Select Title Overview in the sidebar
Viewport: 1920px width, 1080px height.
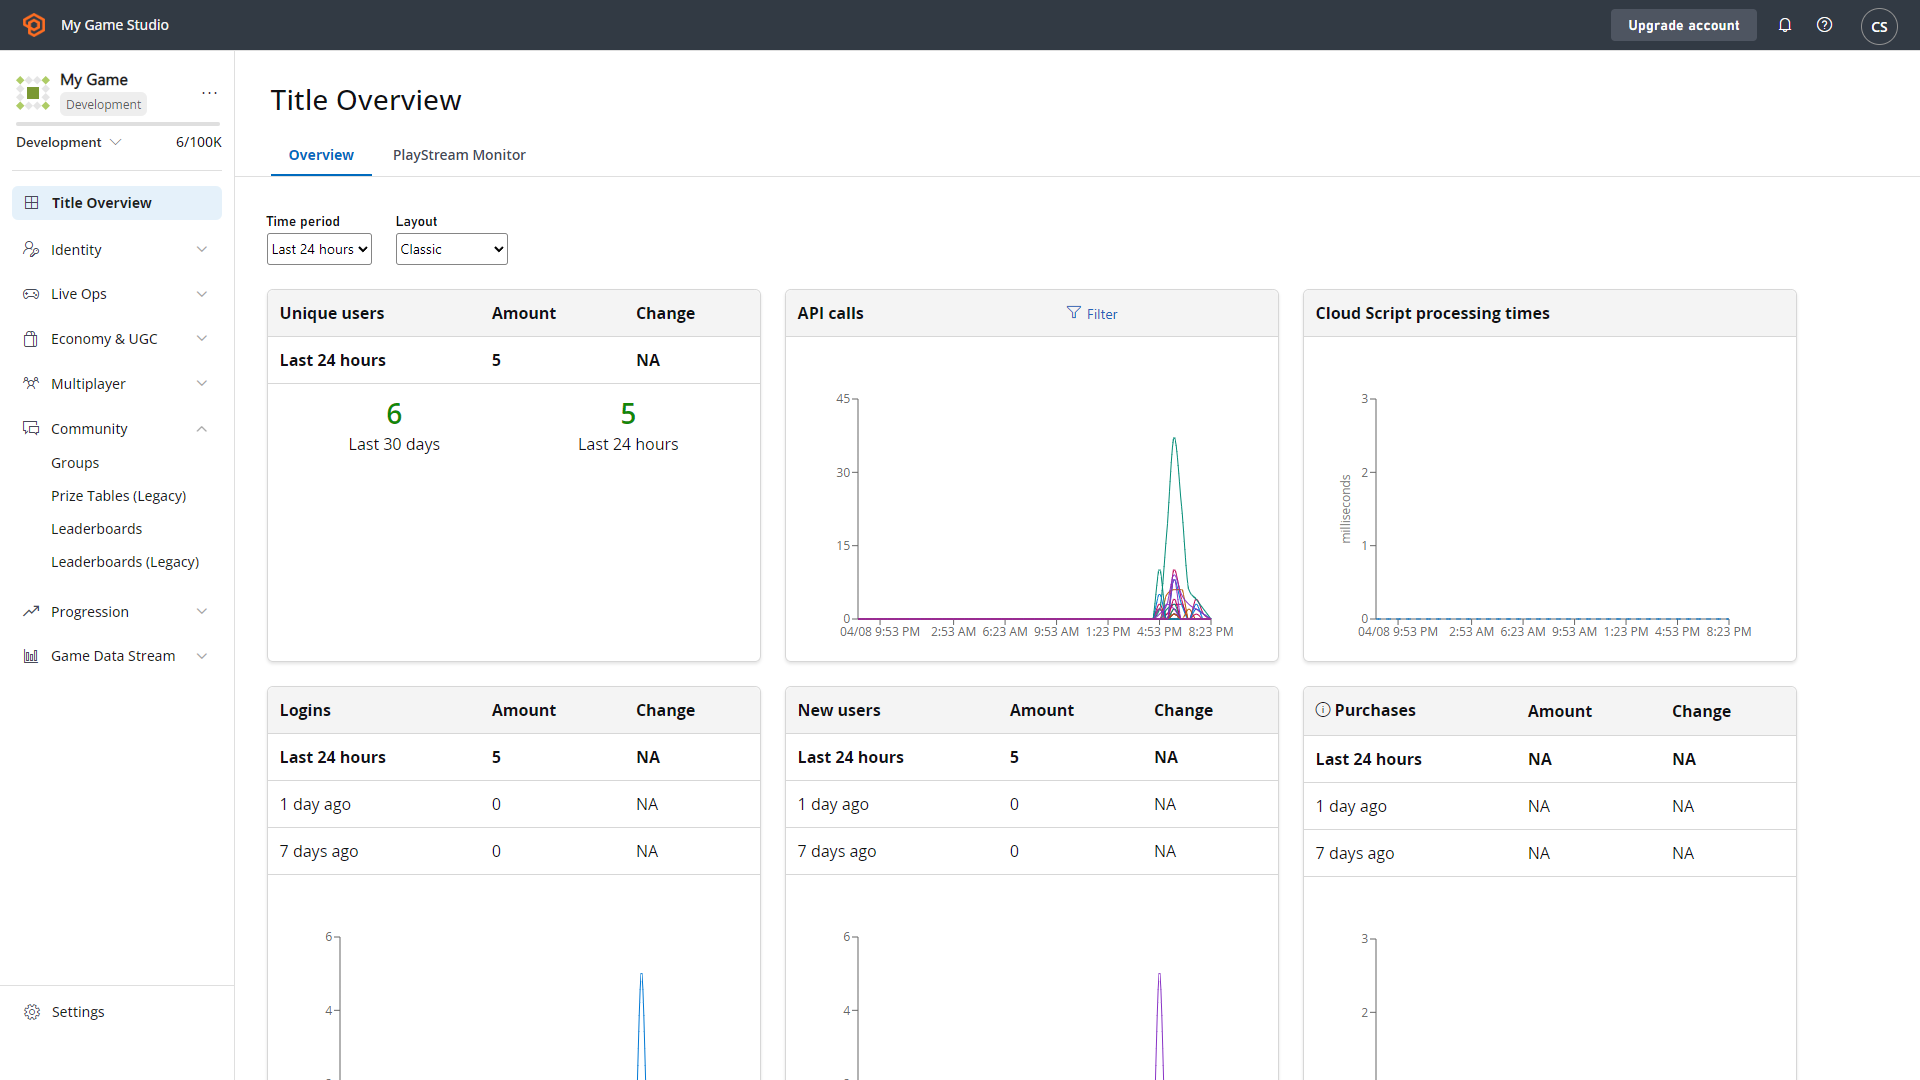pyautogui.click(x=117, y=203)
